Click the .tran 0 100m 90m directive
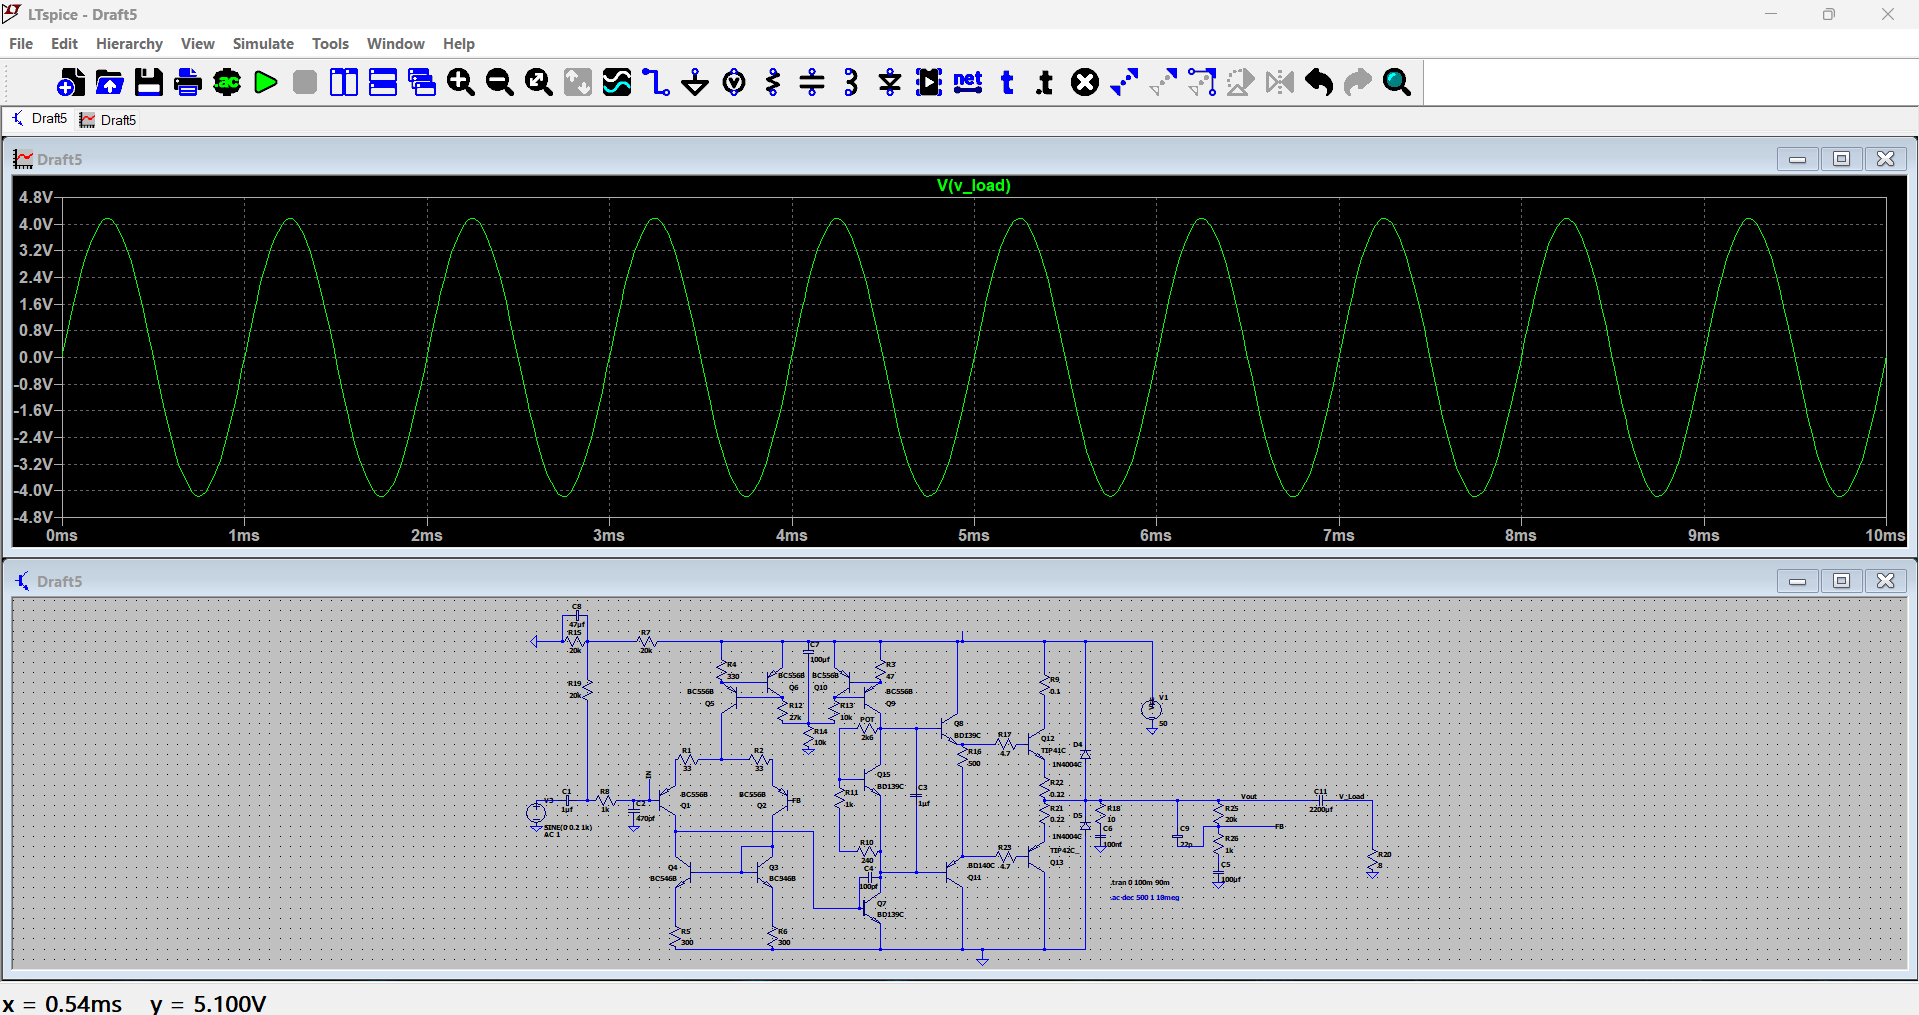 [1140, 883]
